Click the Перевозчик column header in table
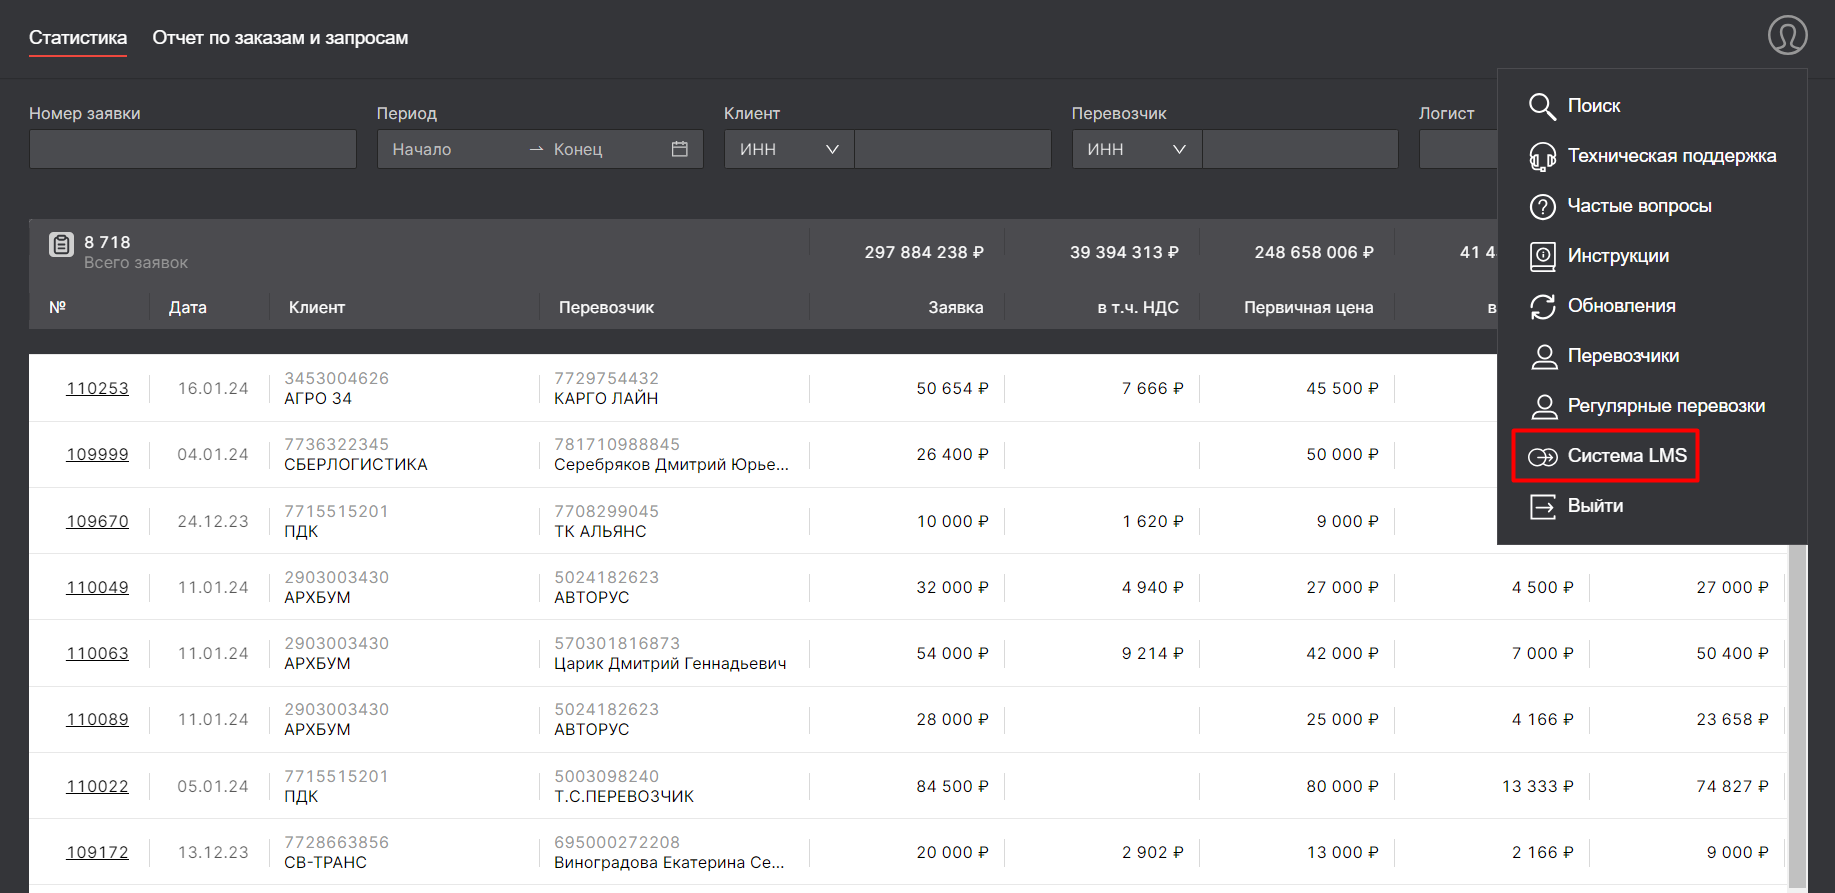 click(606, 307)
